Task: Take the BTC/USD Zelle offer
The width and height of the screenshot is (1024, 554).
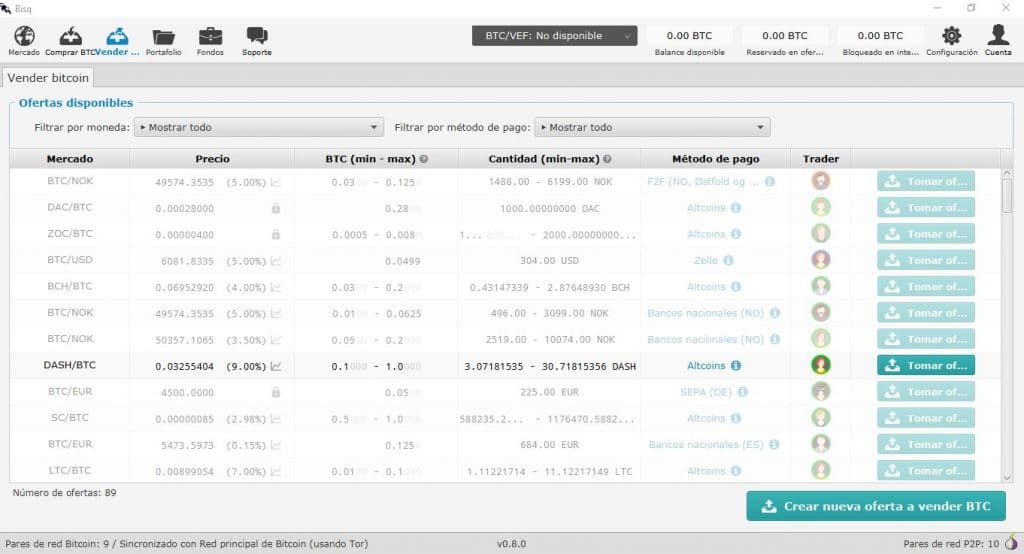Action: coord(926,260)
